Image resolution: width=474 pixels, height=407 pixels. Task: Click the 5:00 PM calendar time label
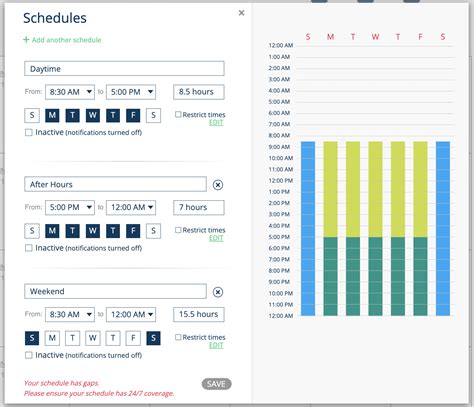279,237
